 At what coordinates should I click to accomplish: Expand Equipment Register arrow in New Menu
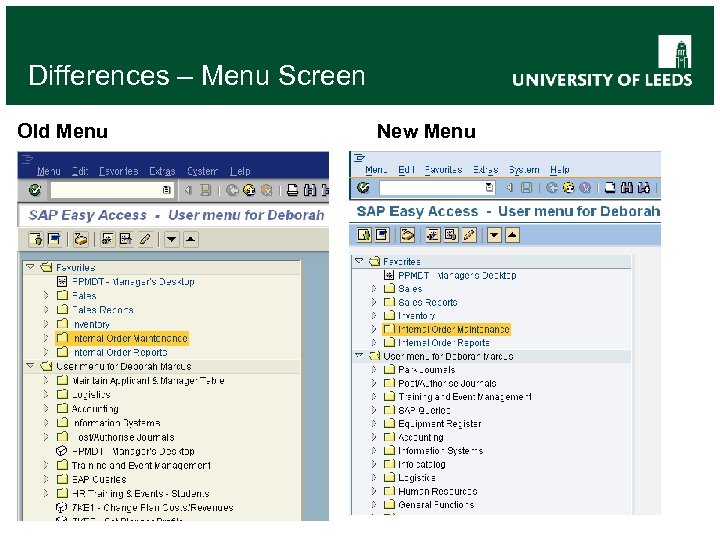click(x=374, y=423)
